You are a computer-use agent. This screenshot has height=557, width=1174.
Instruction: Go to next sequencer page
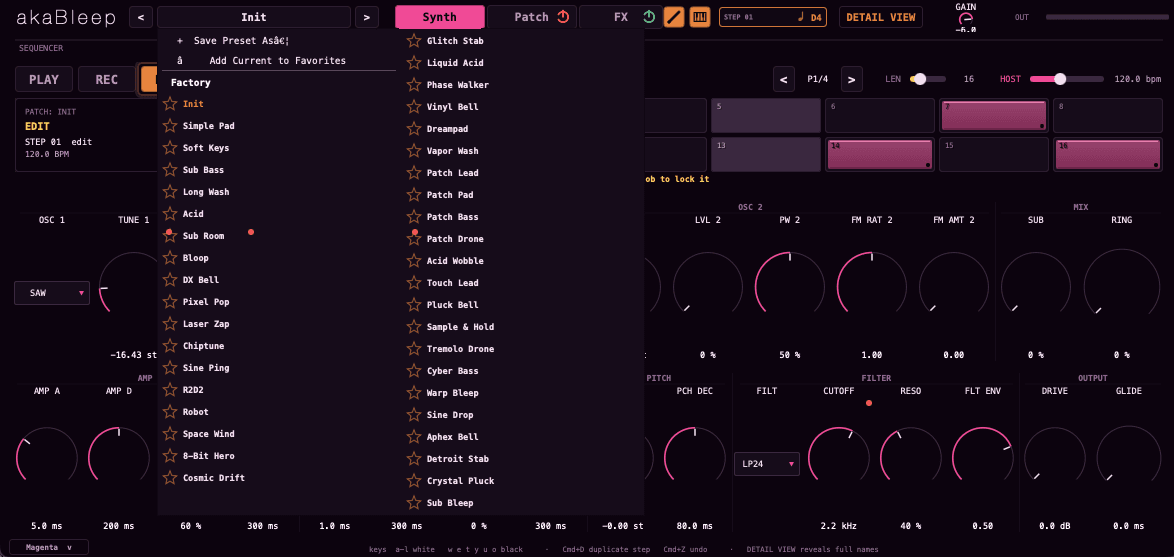(x=852, y=79)
